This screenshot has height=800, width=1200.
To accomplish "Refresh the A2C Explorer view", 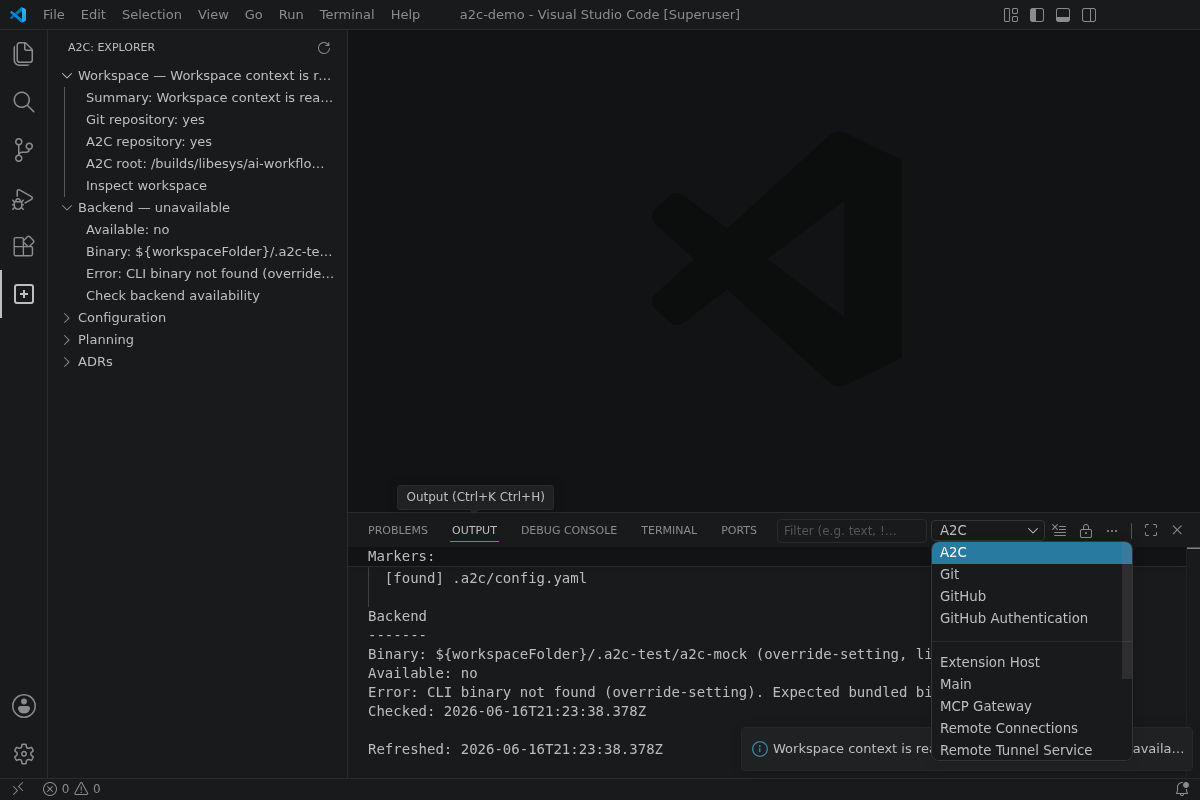I will coord(323,48).
